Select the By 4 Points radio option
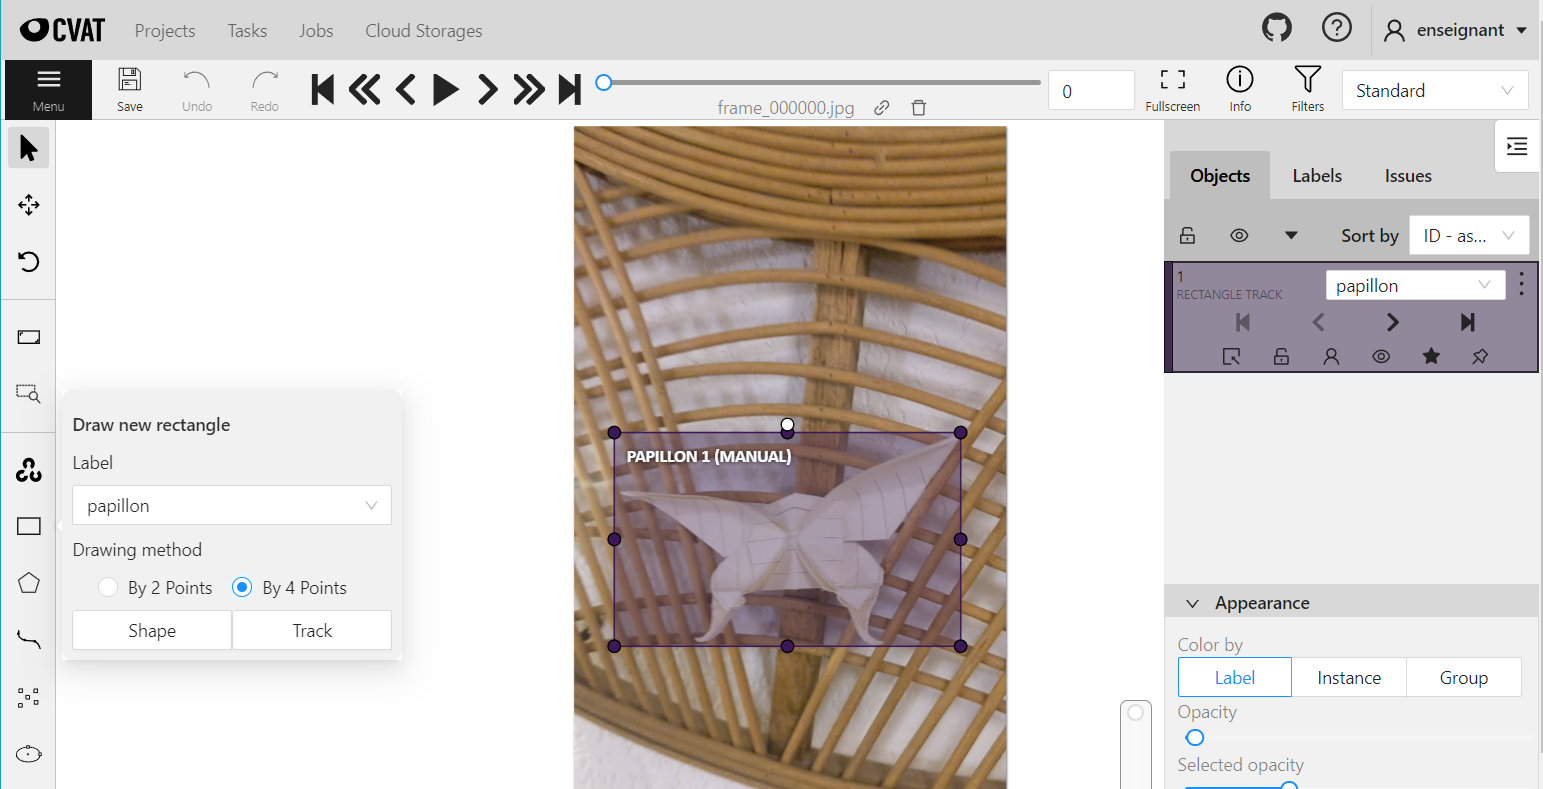The height and width of the screenshot is (789, 1543). pyautogui.click(x=242, y=588)
